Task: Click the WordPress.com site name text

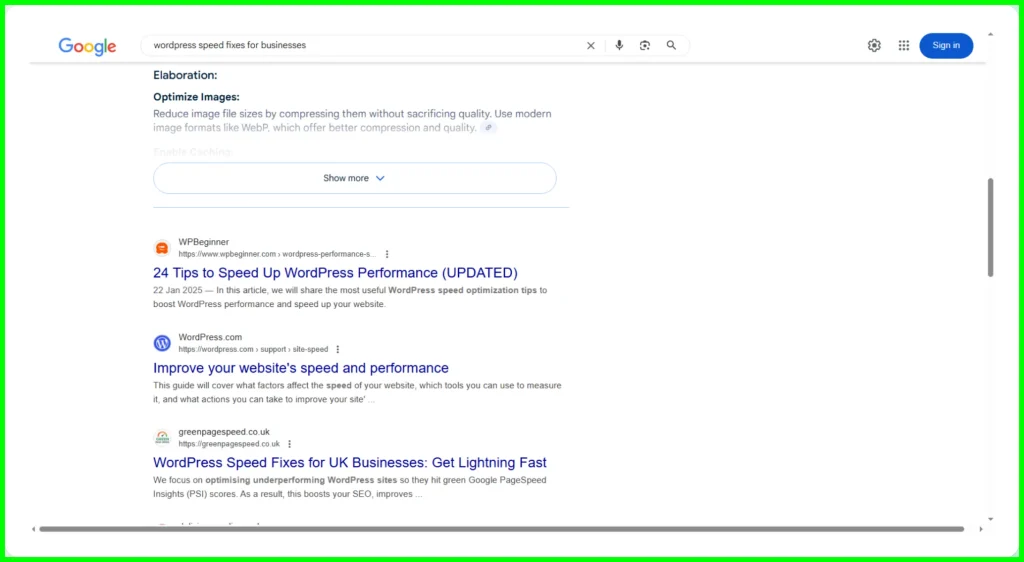Action: [x=210, y=337]
